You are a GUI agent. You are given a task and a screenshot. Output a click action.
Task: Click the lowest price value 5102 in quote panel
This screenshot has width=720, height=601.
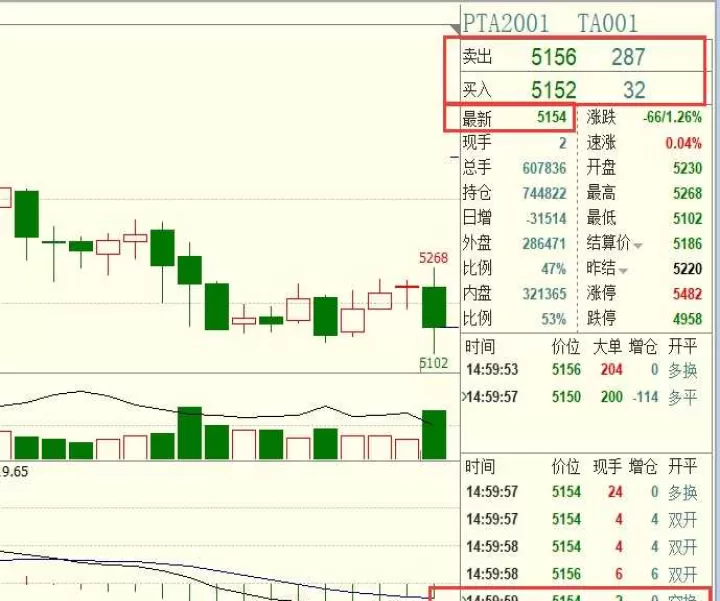pos(687,219)
